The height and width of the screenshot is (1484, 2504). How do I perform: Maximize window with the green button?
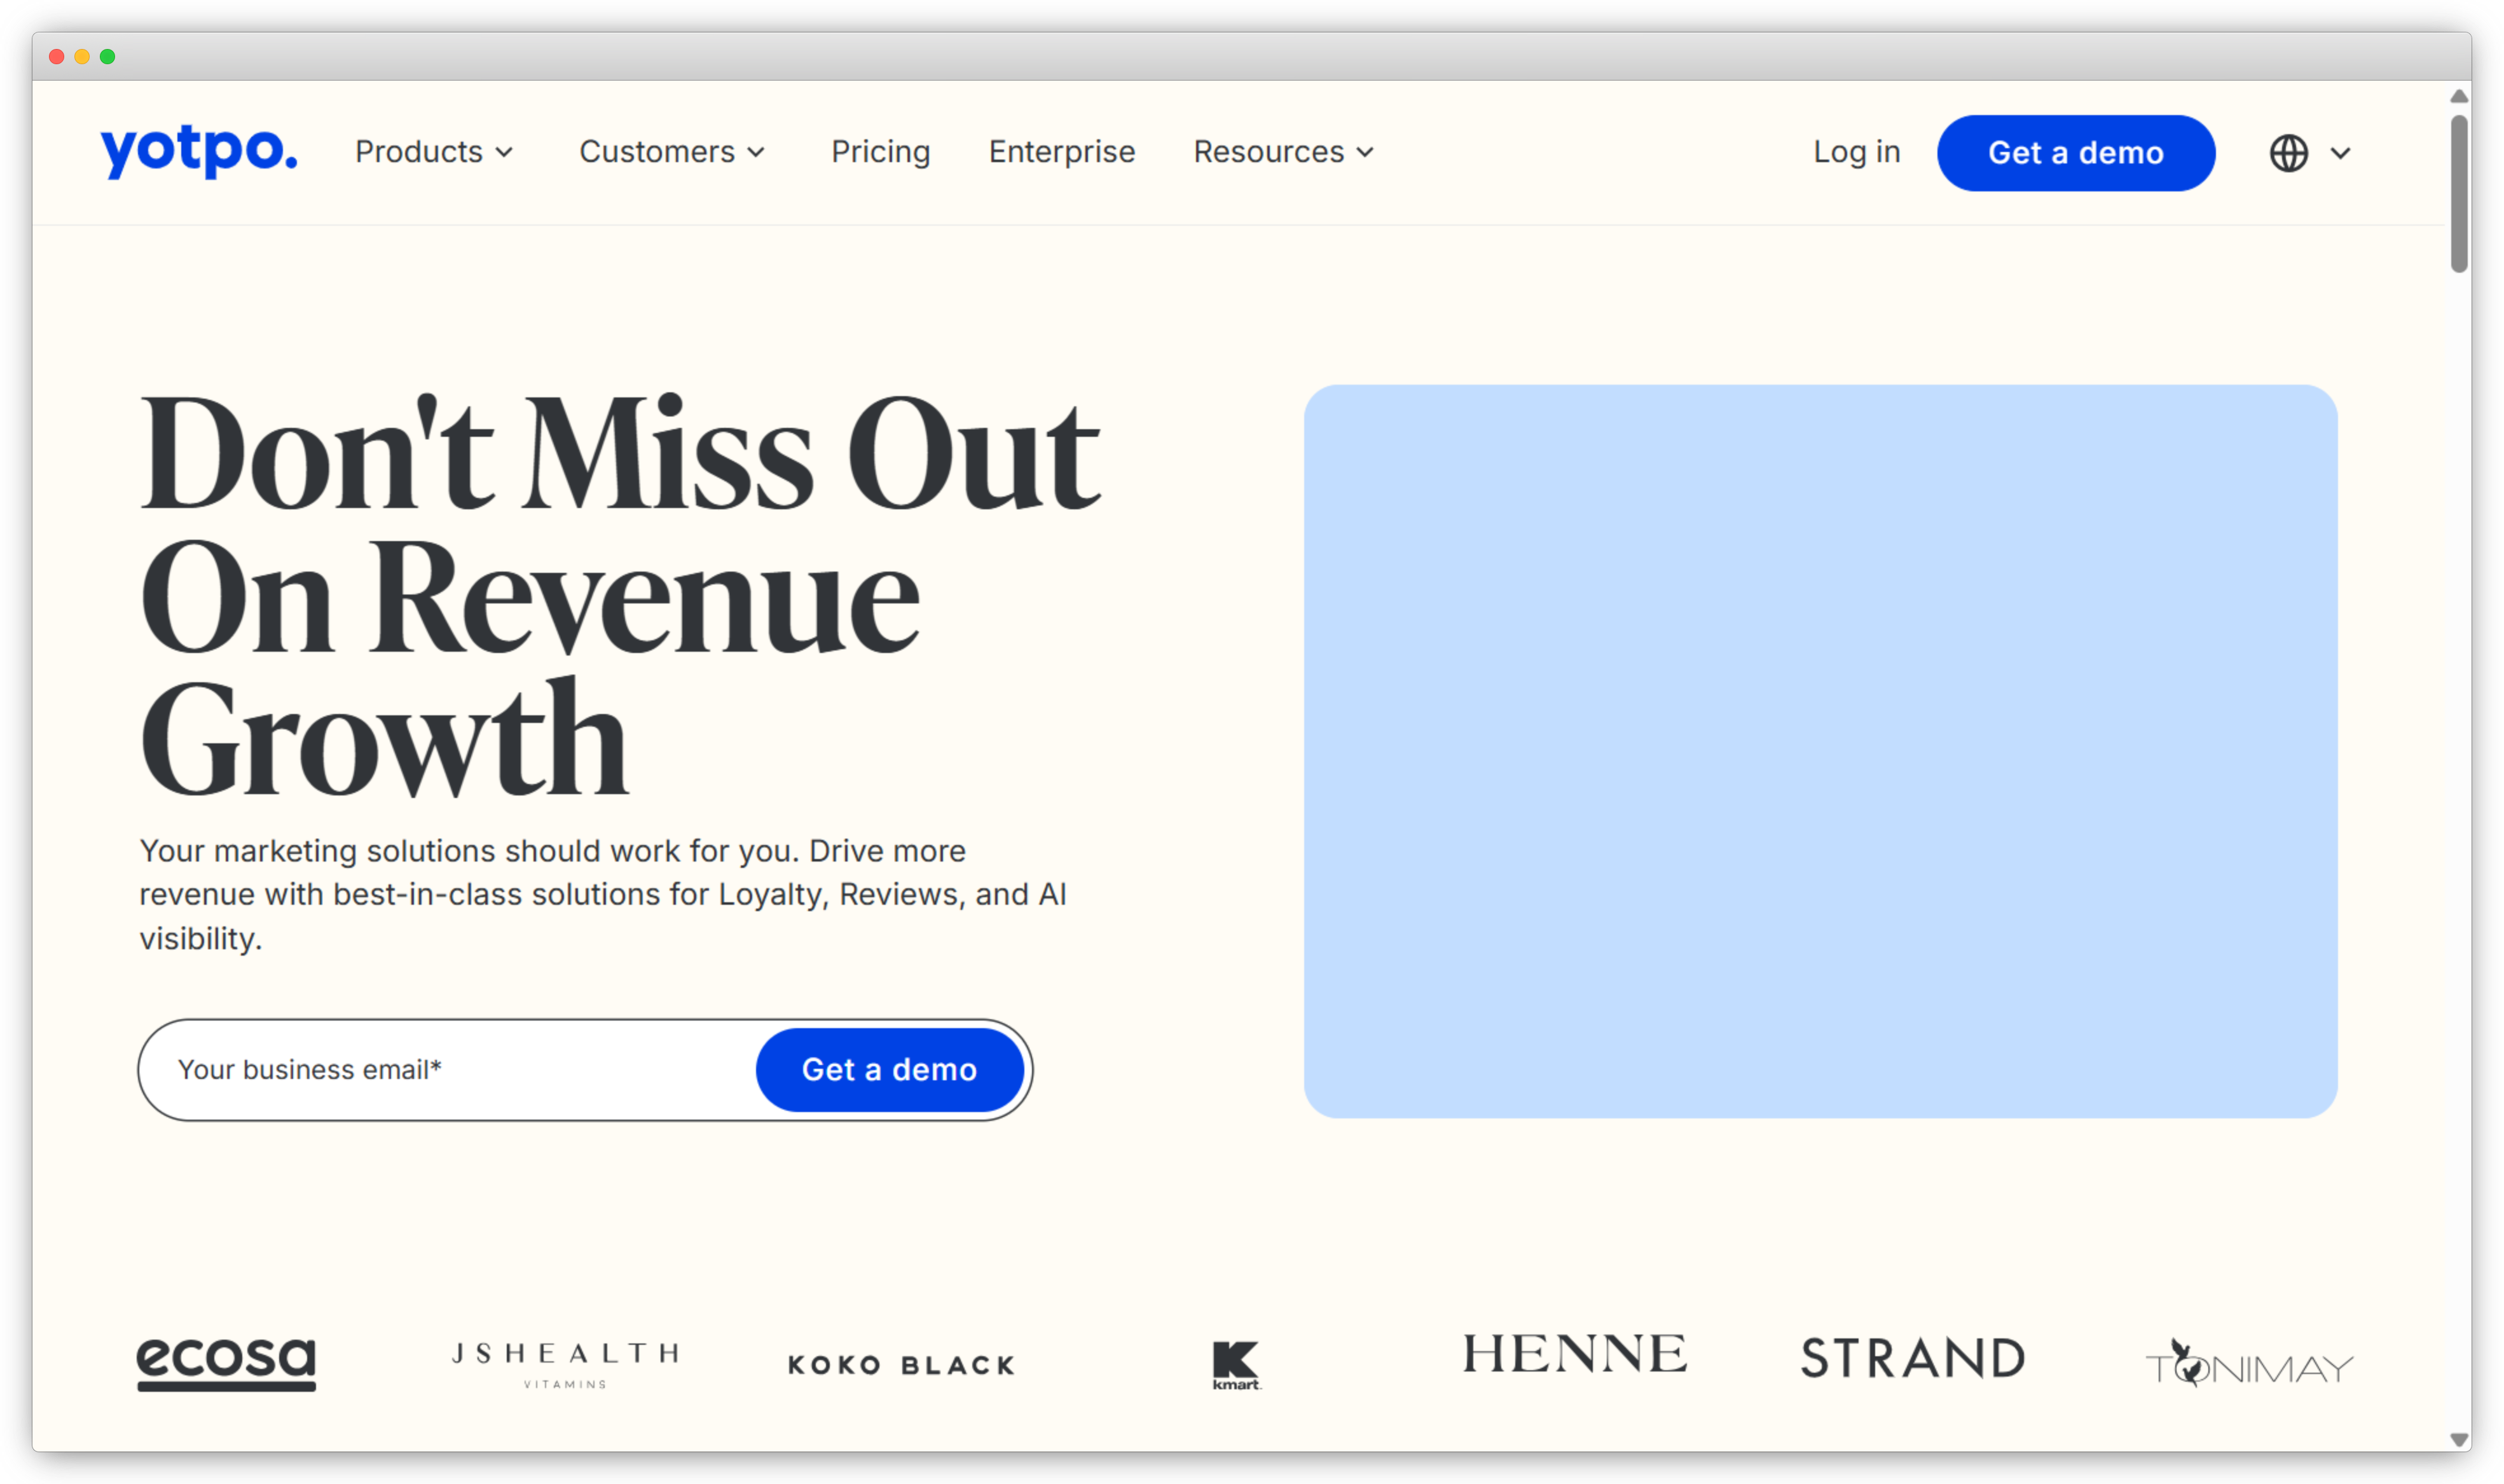coord(107,56)
